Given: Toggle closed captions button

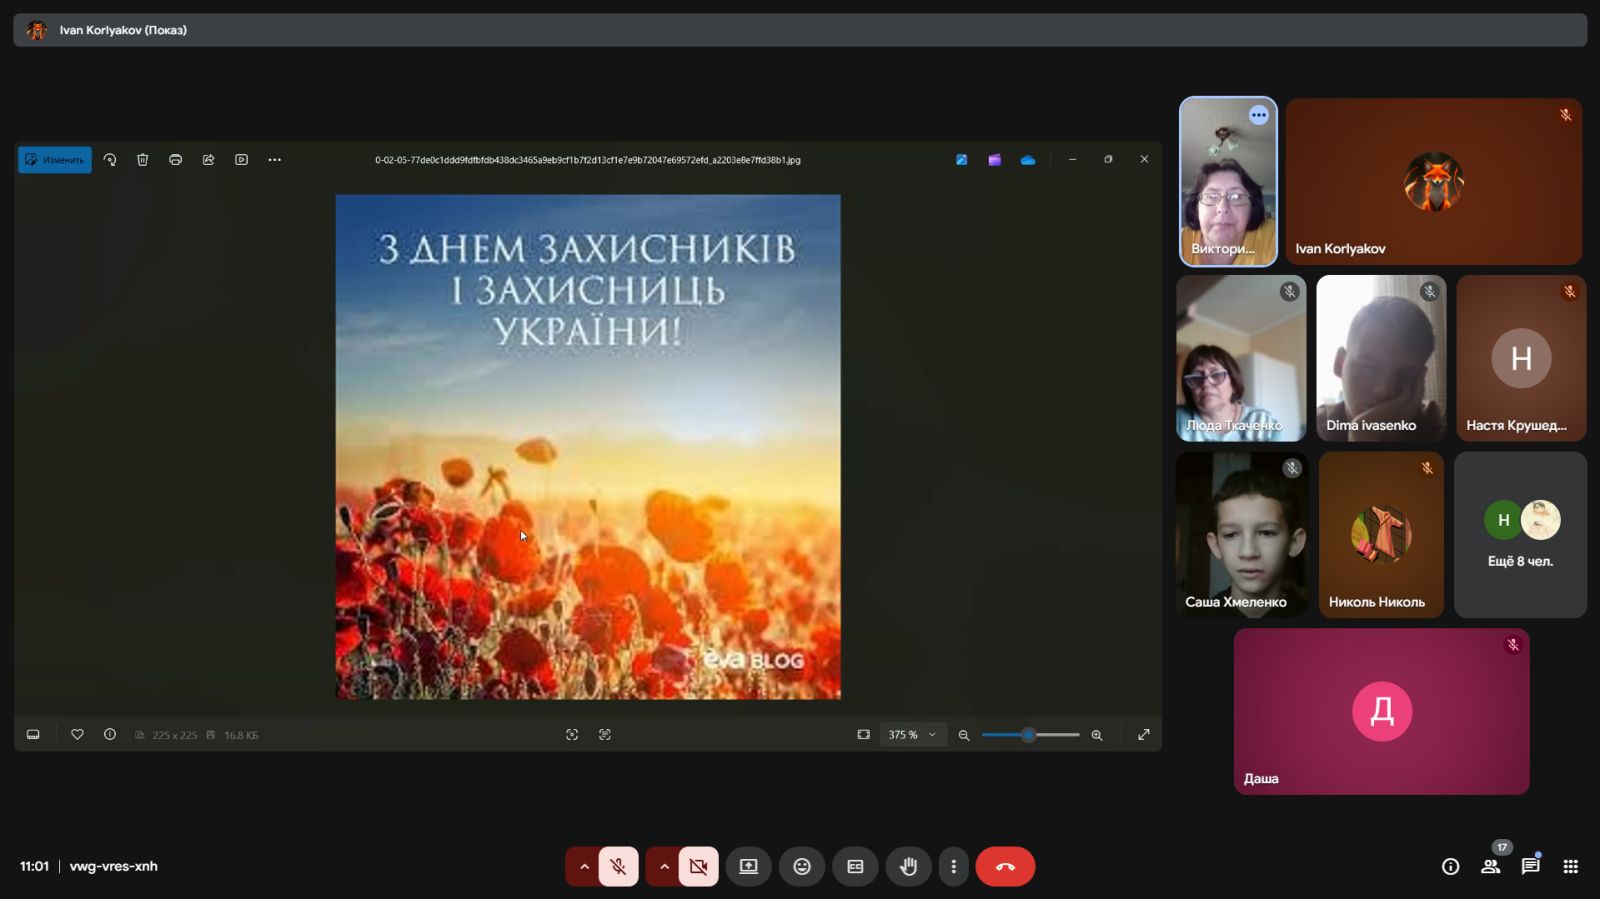Looking at the screenshot, I should coord(855,866).
